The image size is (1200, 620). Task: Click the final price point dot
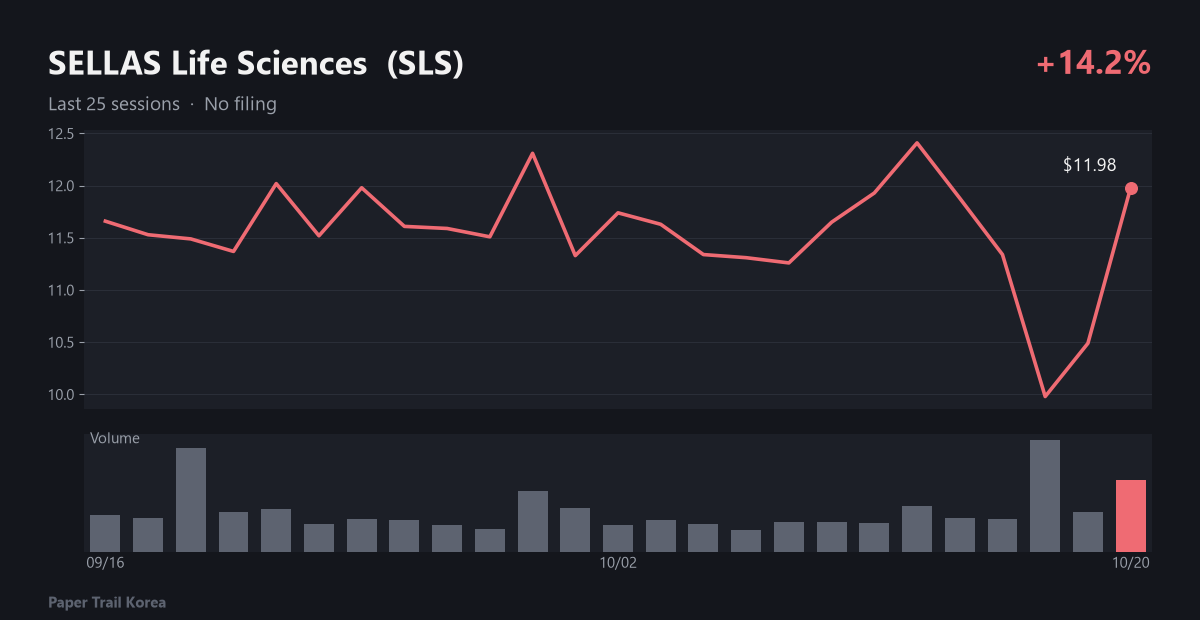(x=1131, y=188)
